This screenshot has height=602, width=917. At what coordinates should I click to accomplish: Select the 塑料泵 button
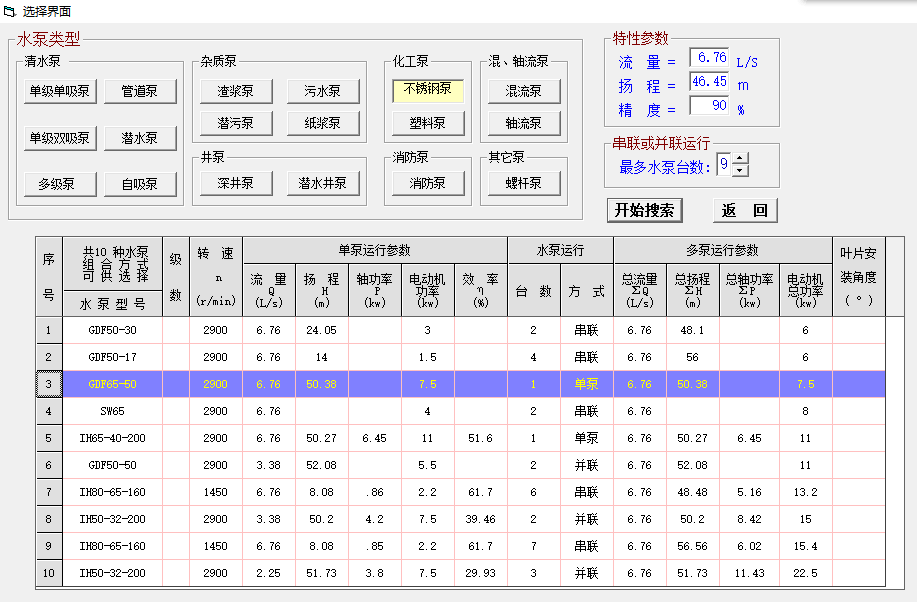(x=428, y=123)
